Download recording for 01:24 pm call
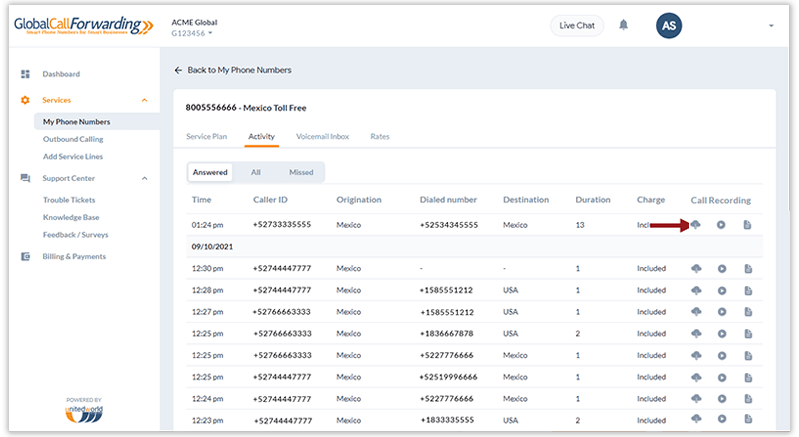Viewport: 799px width, 437px height. [696, 225]
